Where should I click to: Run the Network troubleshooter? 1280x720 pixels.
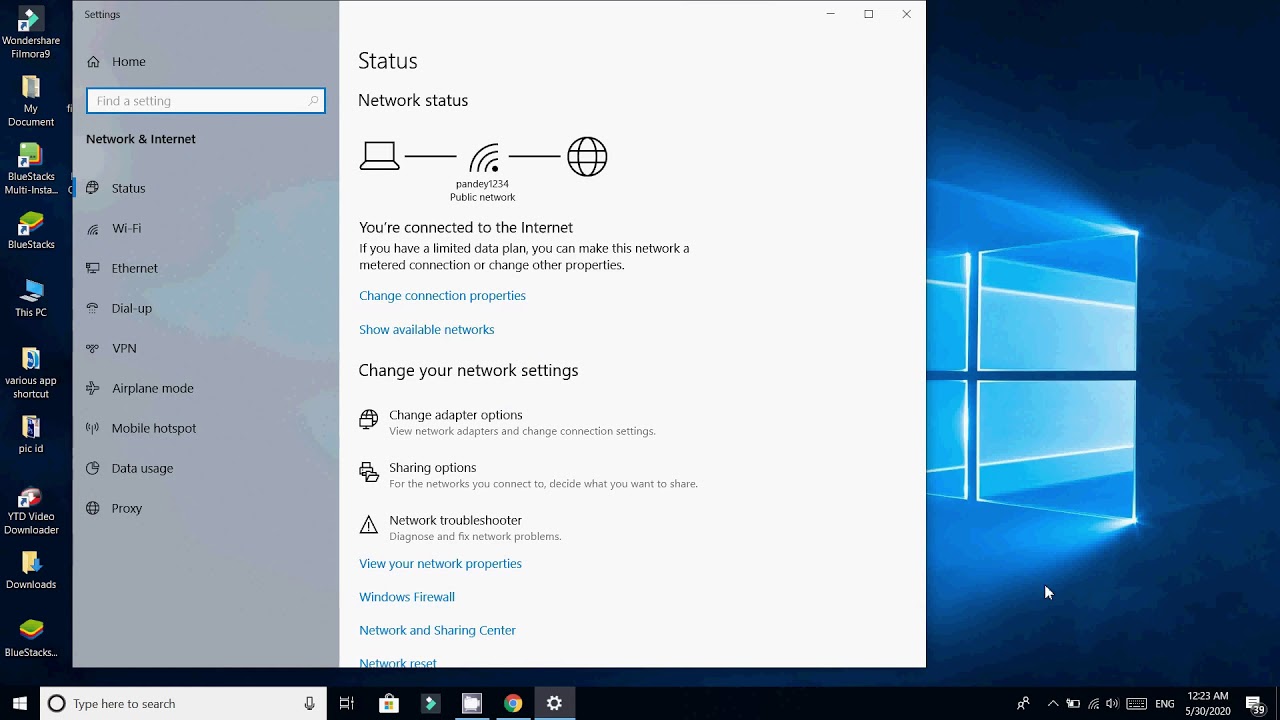(455, 520)
